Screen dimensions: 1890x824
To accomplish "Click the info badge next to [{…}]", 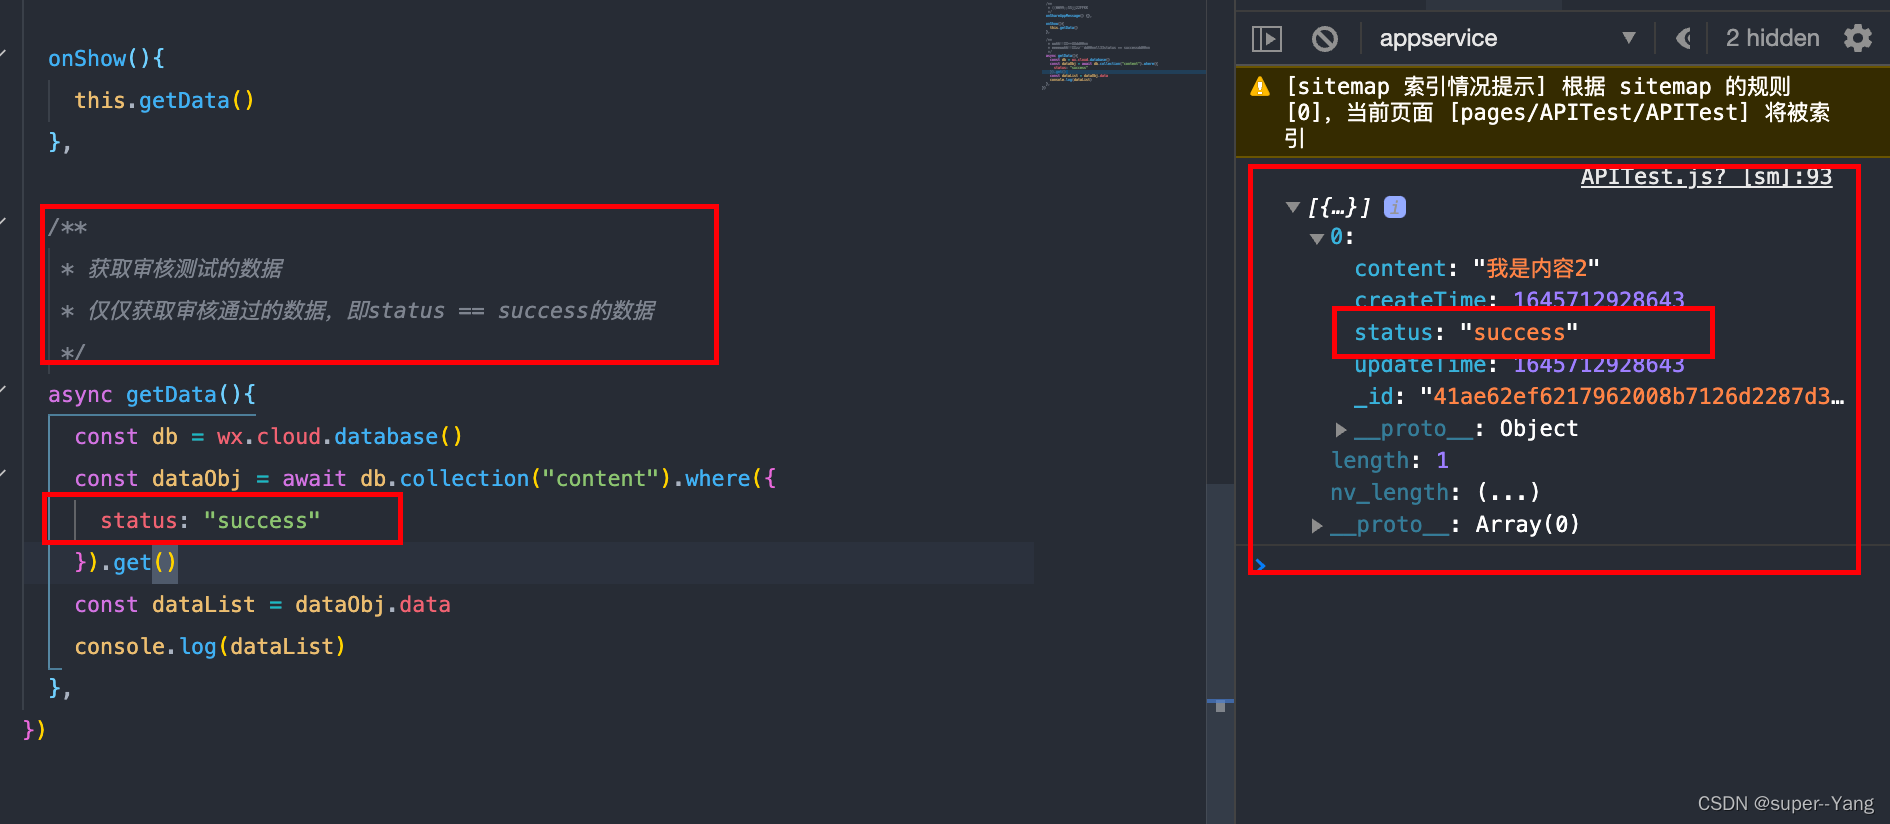I will pyautogui.click(x=1395, y=207).
